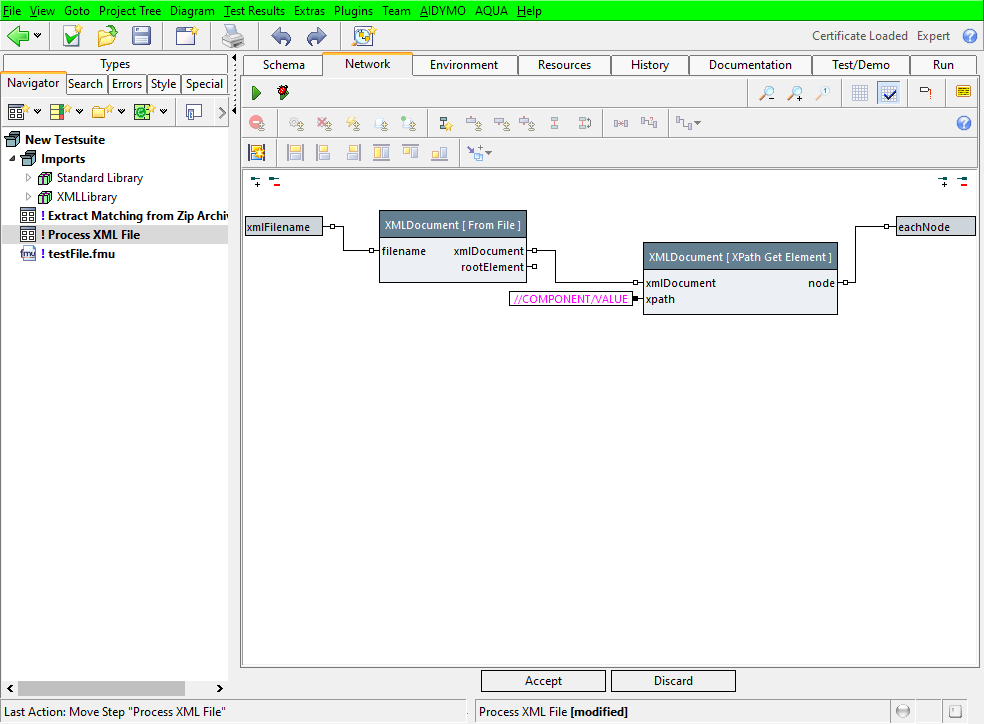The height and width of the screenshot is (724, 984).
Task: Click the navigator horizontal scrollbar thumb
Action: 100,689
